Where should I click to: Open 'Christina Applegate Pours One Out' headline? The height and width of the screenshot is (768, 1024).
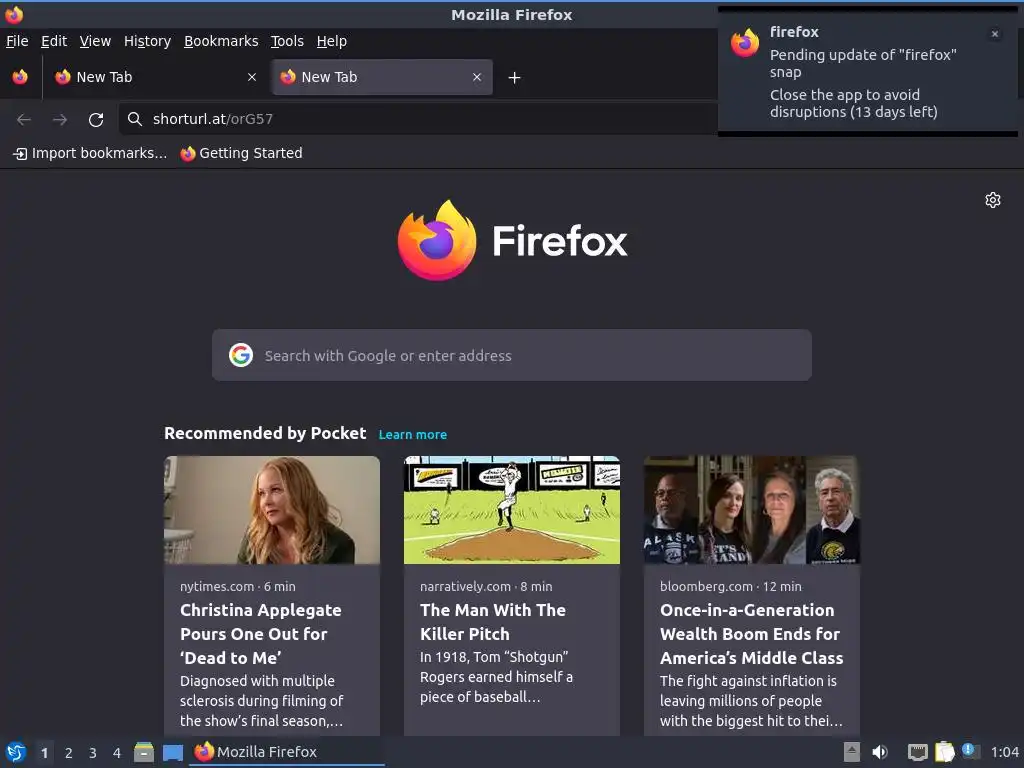pos(261,633)
